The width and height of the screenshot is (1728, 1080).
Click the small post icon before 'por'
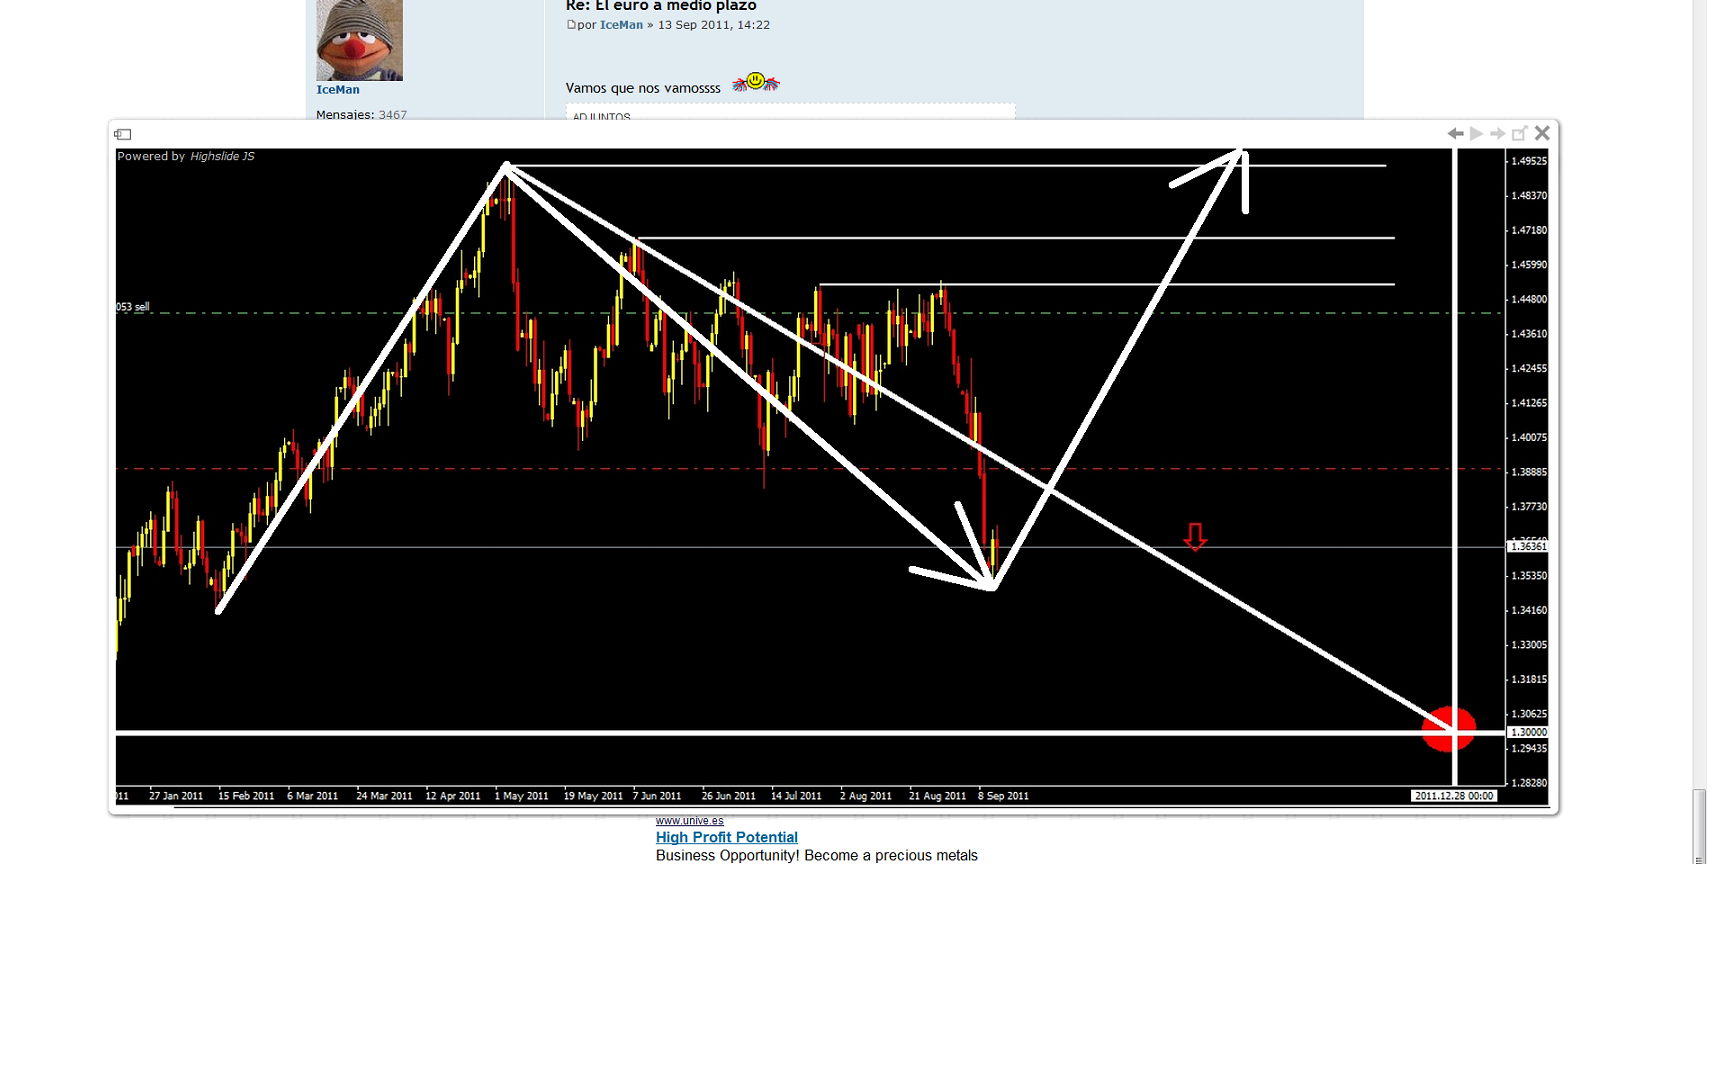pyautogui.click(x=571, y=25)
